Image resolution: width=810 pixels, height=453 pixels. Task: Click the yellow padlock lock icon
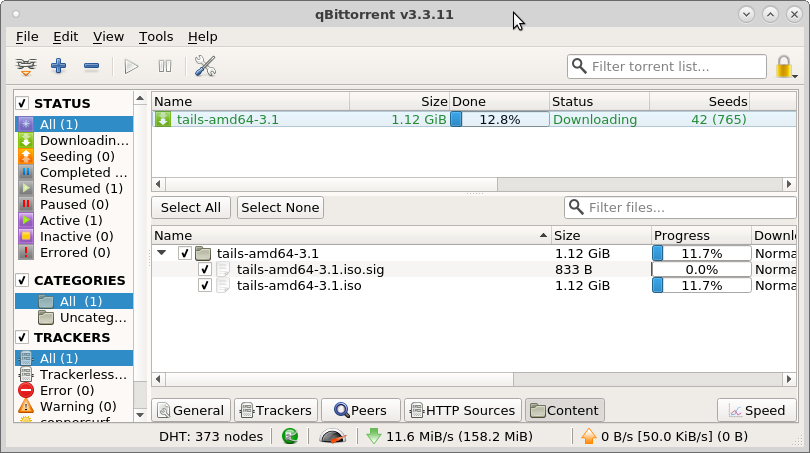point(783,67)
